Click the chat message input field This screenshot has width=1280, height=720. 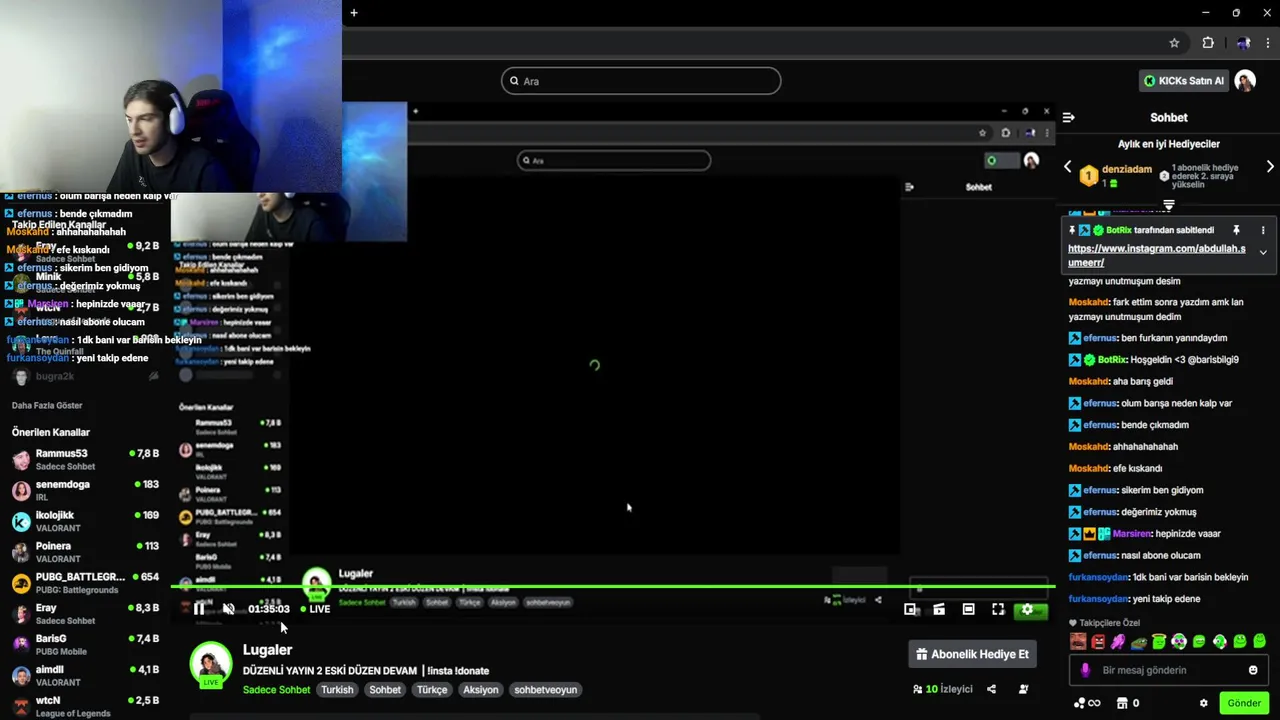click(1170, 670)
